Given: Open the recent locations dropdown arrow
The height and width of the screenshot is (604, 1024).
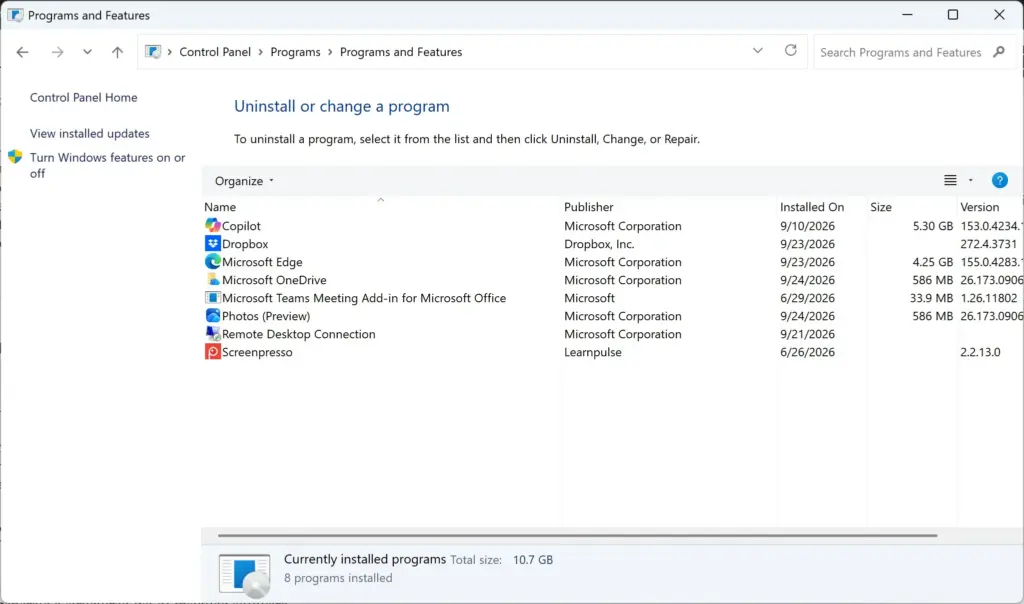Looking at the screenshot, I should click(87, 52).
